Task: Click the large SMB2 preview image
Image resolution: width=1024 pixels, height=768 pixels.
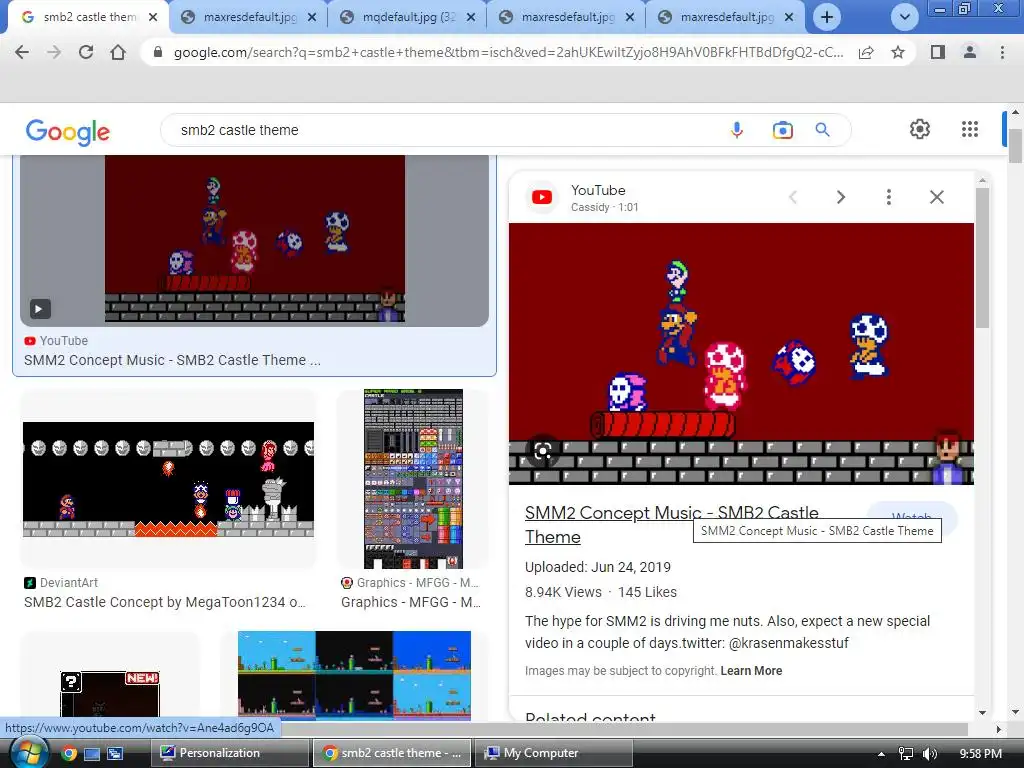Action: (741, 353)
